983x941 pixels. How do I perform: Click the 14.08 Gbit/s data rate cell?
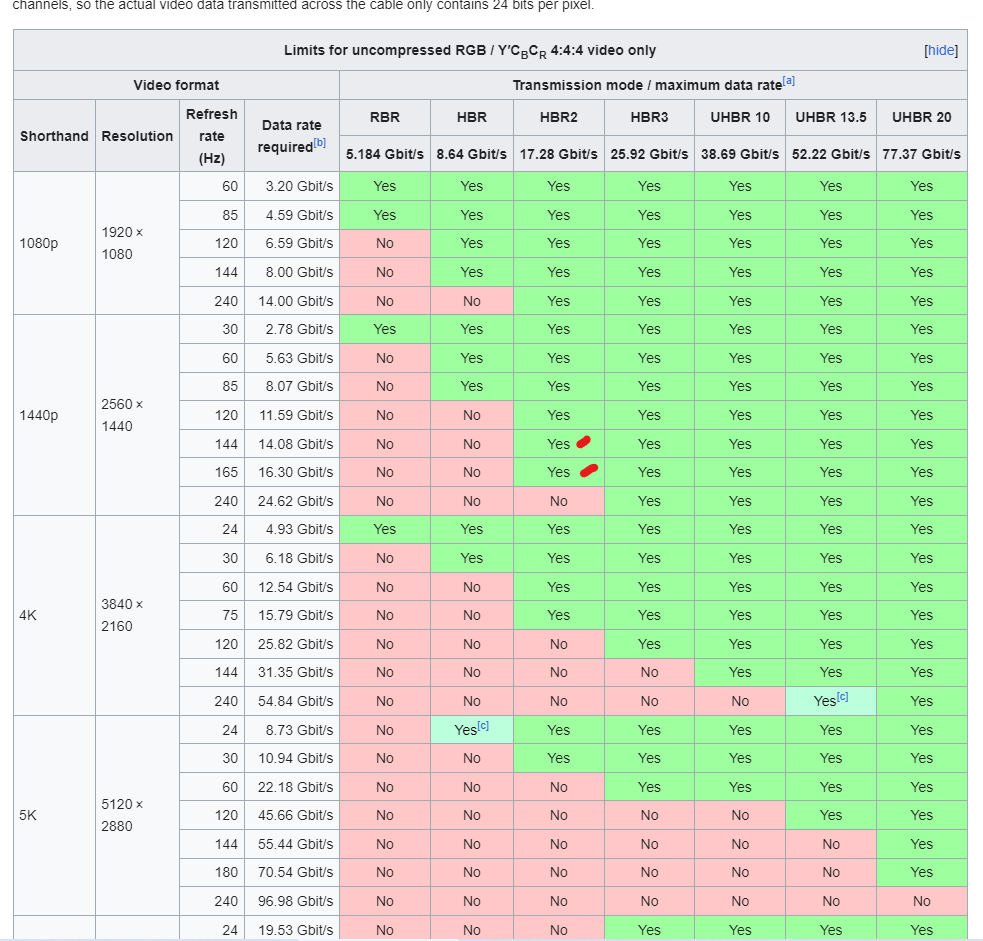tap(292, 444)
